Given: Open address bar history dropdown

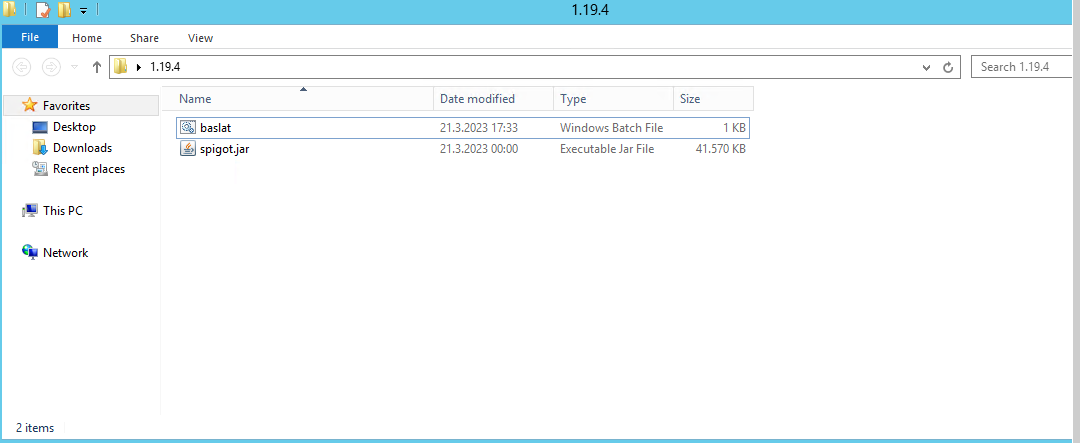Looking at the screenshot, I should [x=926, y=68].
